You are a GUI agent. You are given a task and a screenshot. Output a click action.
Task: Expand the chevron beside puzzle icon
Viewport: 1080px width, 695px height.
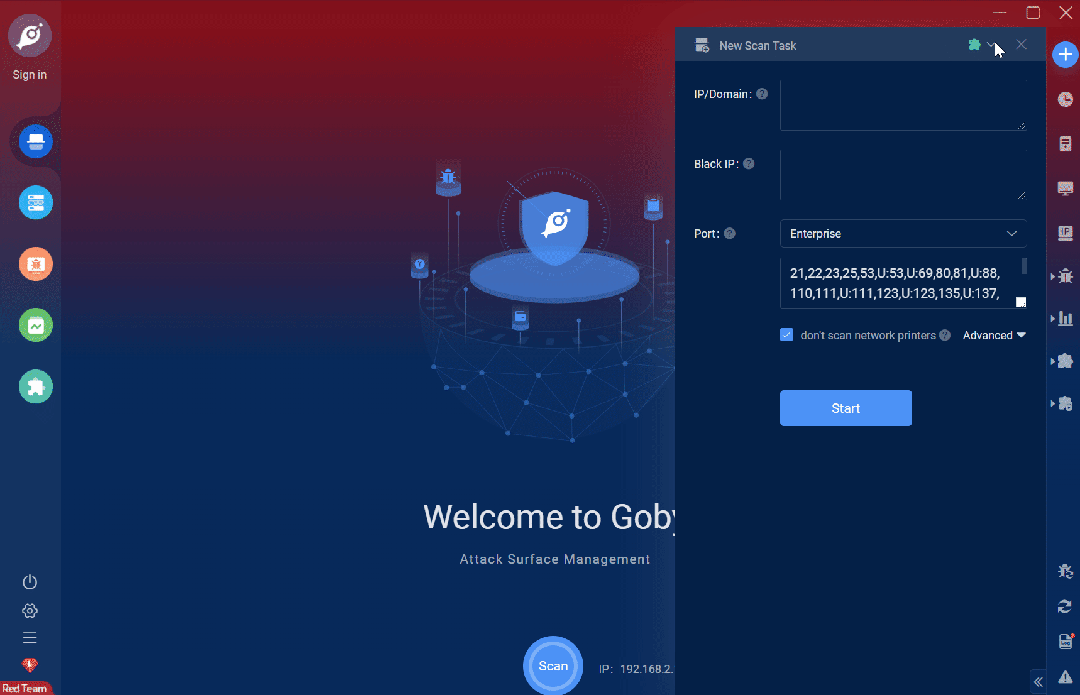[991, 45]
